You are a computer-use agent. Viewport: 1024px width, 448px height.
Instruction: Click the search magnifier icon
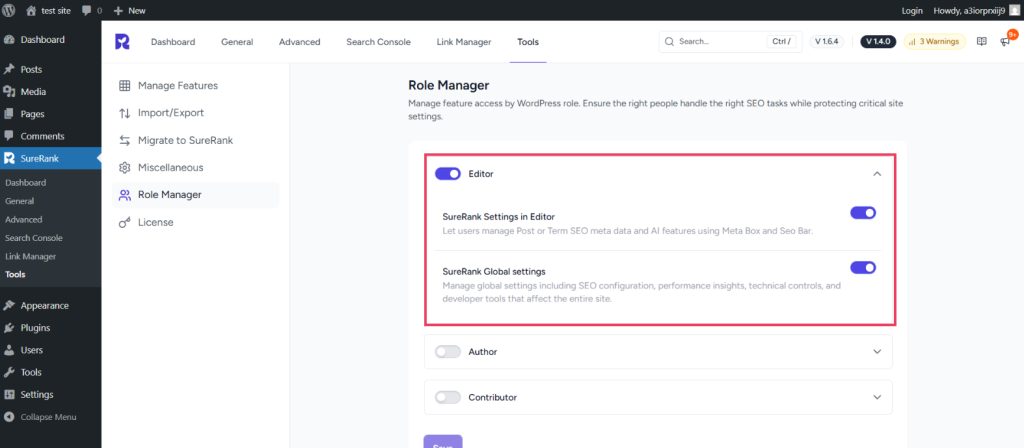coord(669,41)
